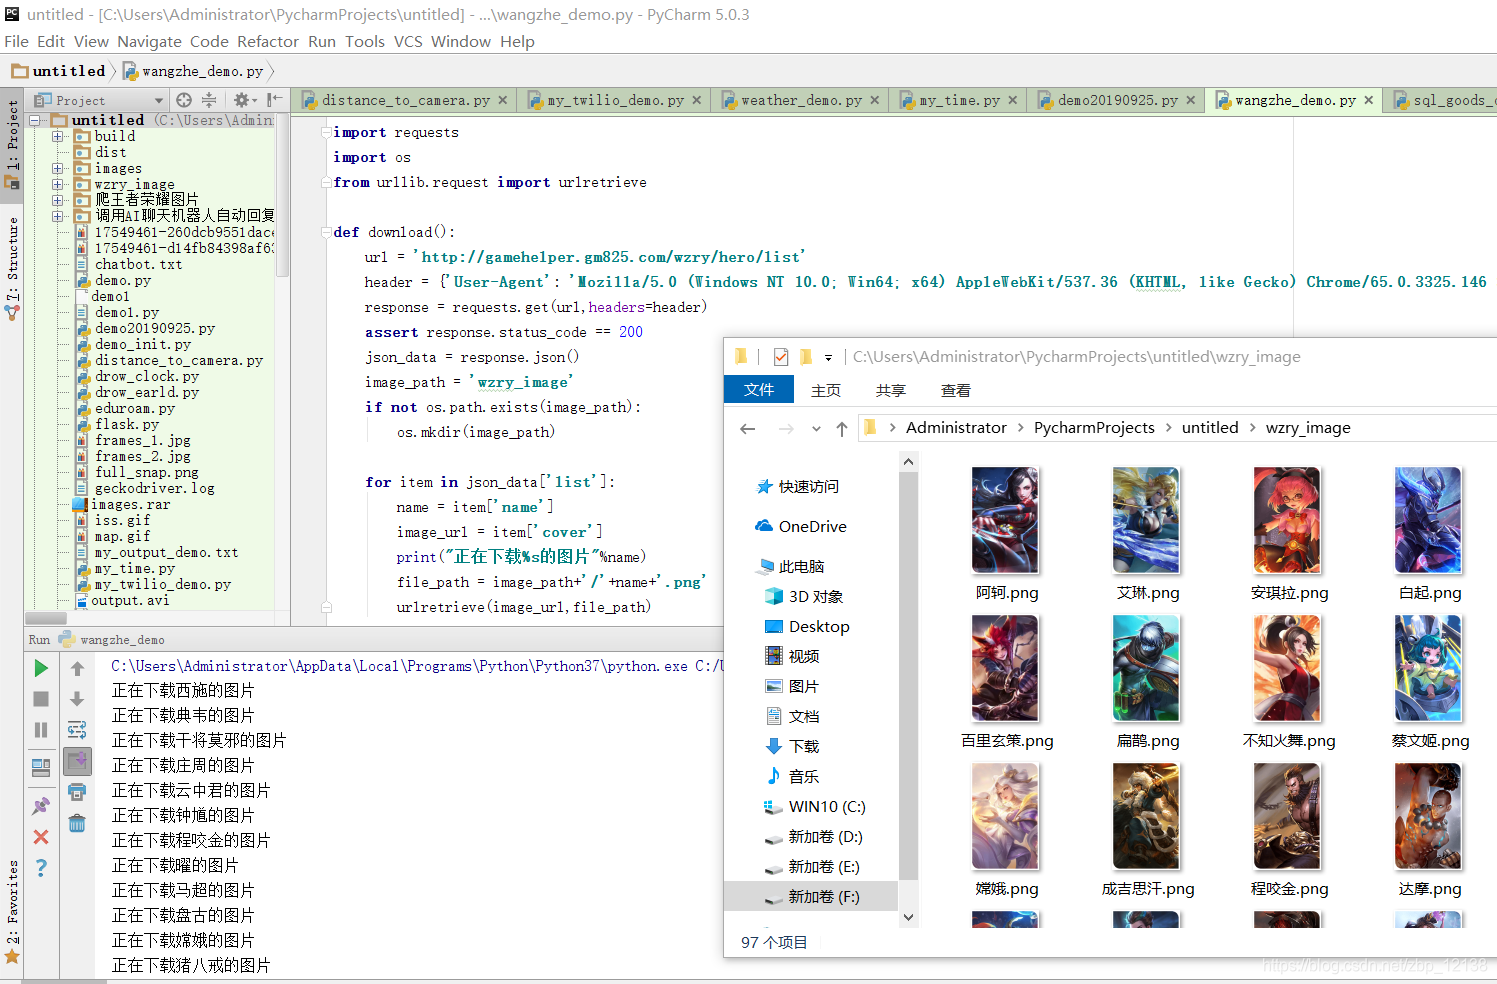Expand the images folder node
This screenshot has height=984, width=1497.
tap(58, 168)
